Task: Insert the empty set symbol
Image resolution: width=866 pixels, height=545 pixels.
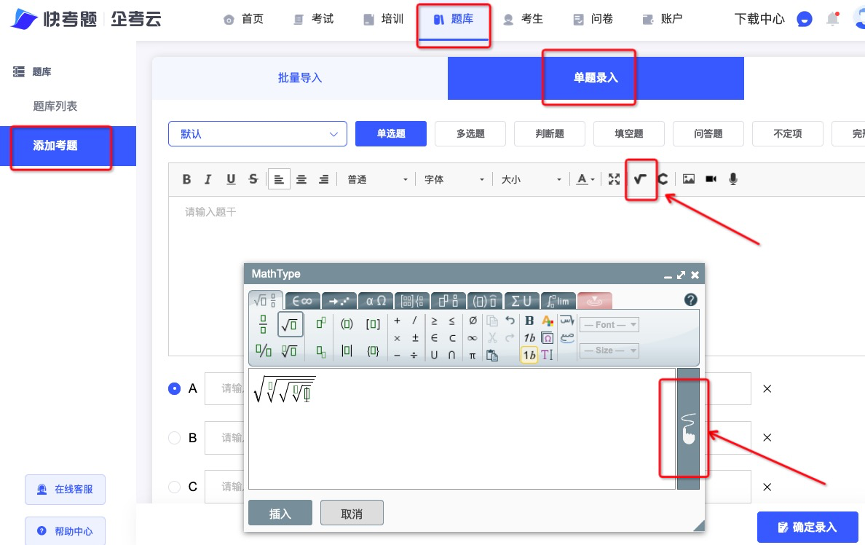Action: coord(473,320)
